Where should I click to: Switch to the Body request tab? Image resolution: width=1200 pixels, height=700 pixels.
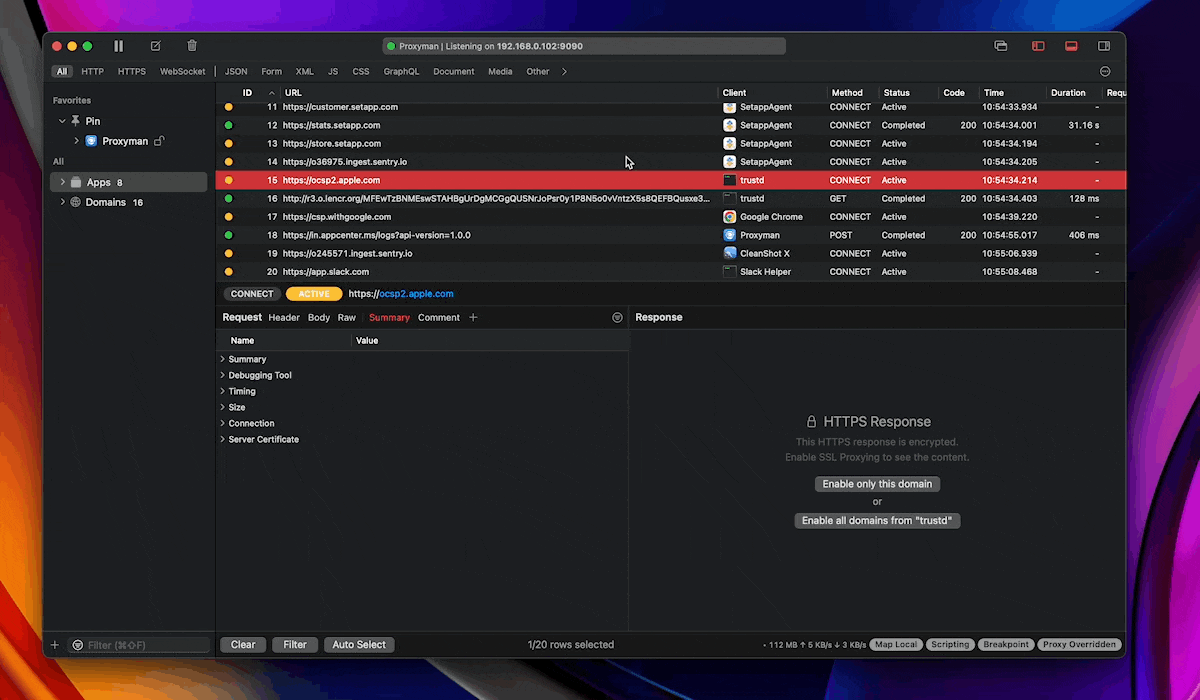[x=319, y=318]
